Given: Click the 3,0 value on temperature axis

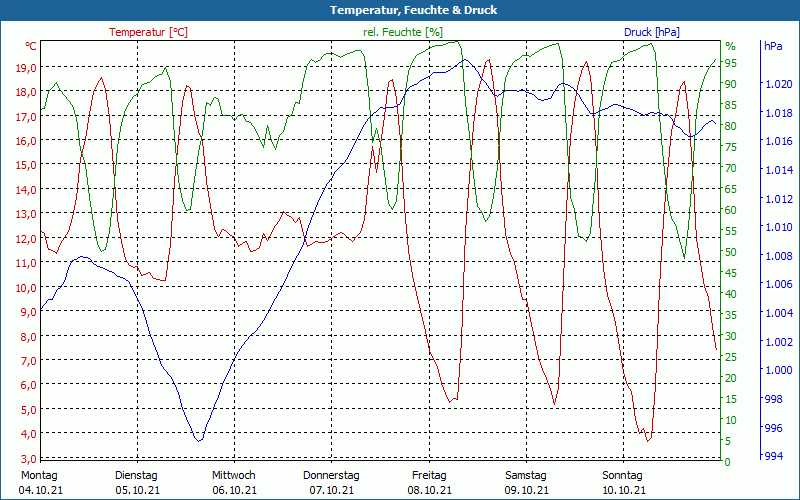Looking at the screenshot, I should (28, 458).
